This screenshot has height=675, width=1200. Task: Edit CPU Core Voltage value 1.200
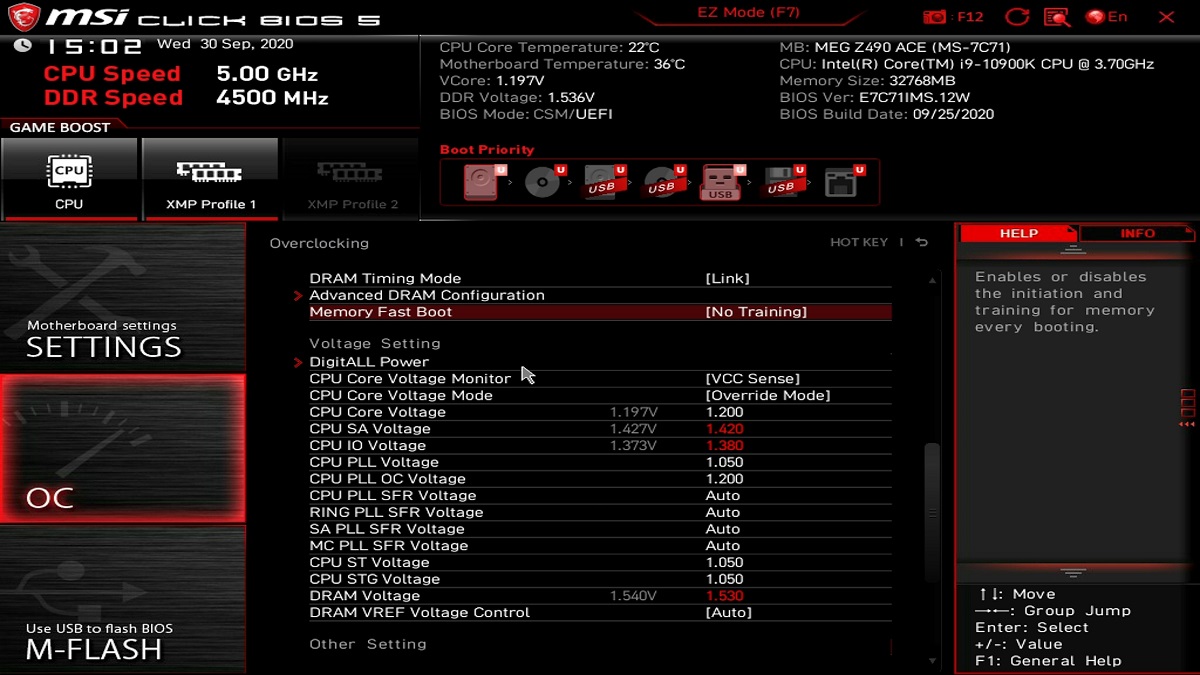(724, 412)
